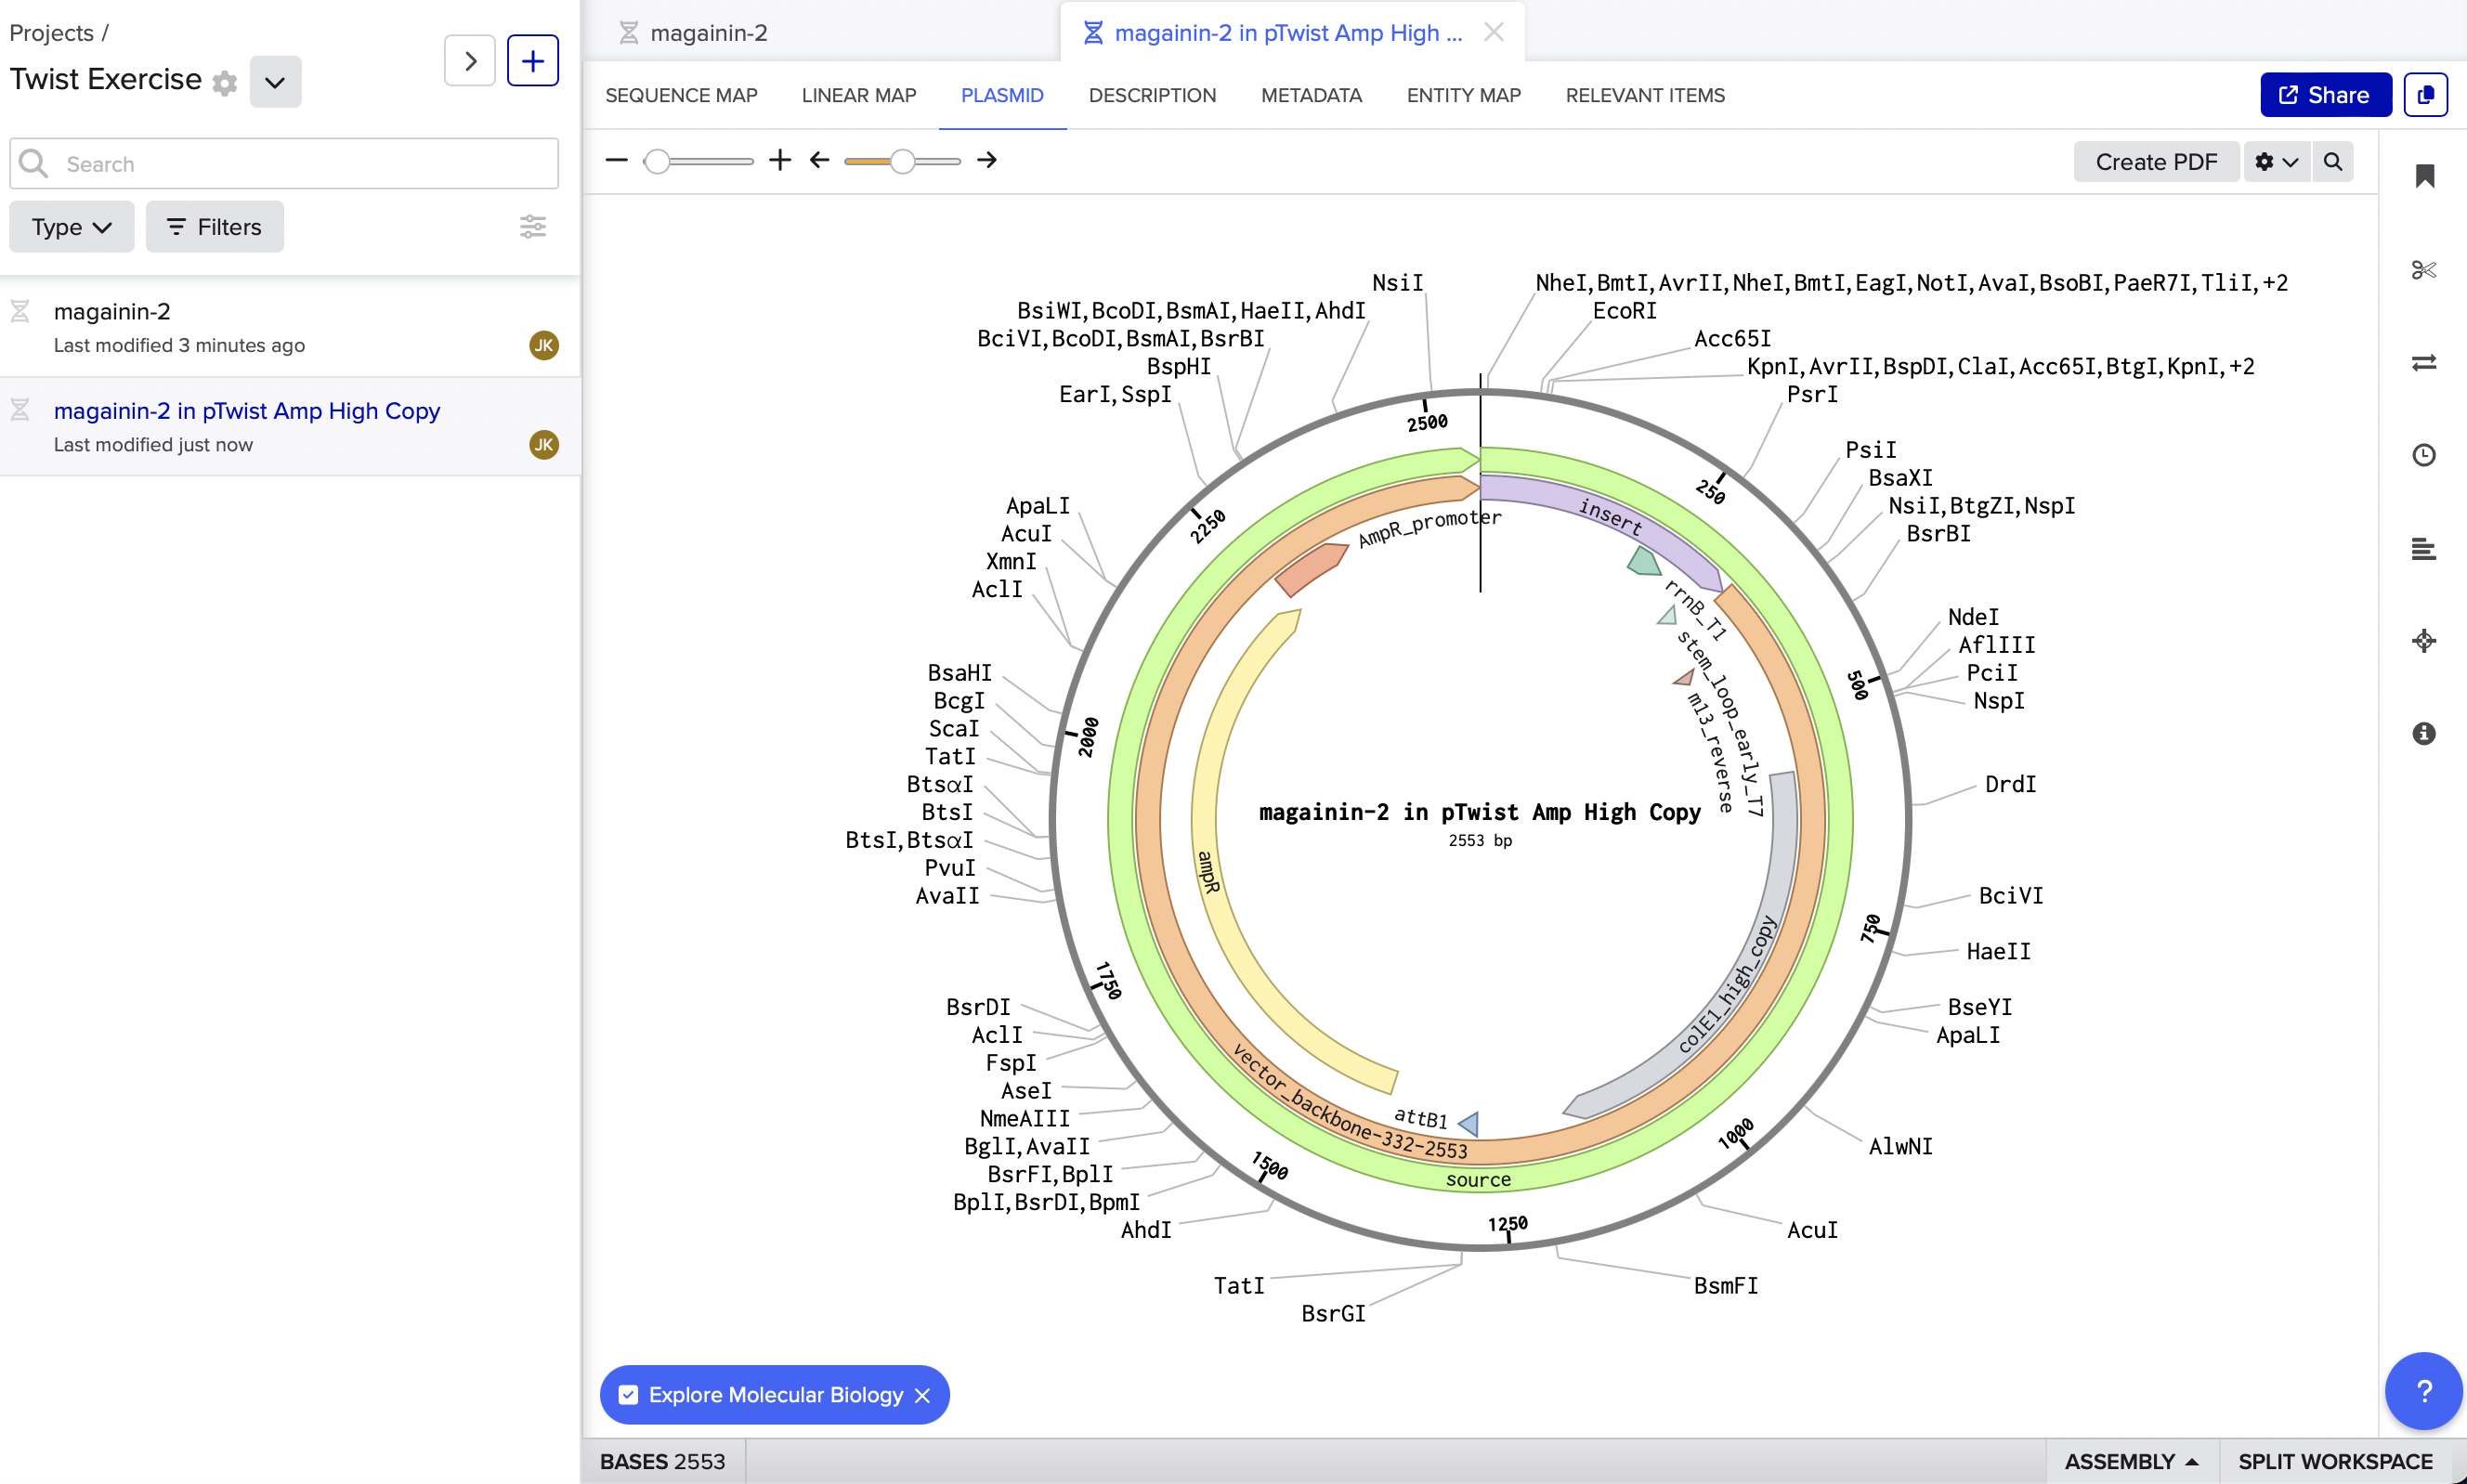Select magainin-2 in pTwist Amp High Copy file
The image size is (2467, 1484).
point(290,427)
